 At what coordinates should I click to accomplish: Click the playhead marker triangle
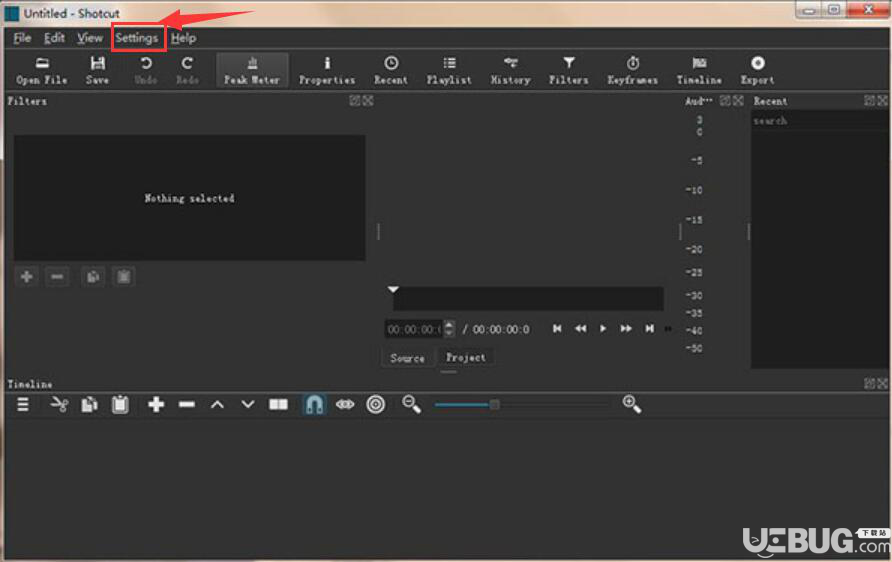(x=393, y=290)
